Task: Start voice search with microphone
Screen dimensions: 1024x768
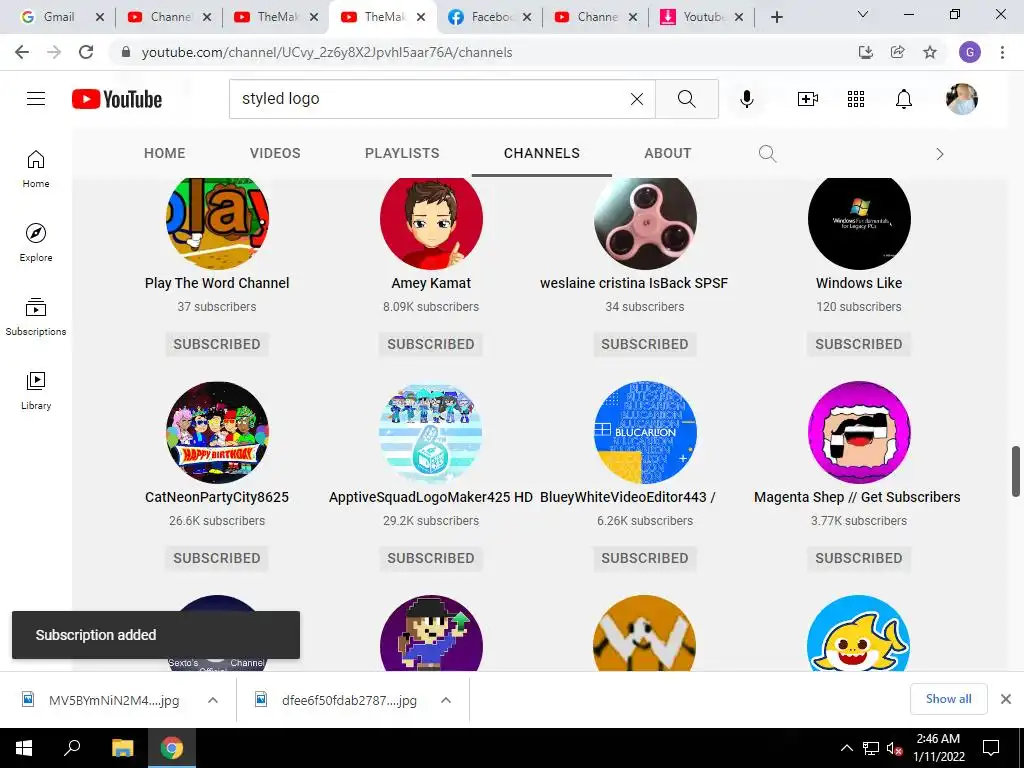Action: click(x=746, y=99)
